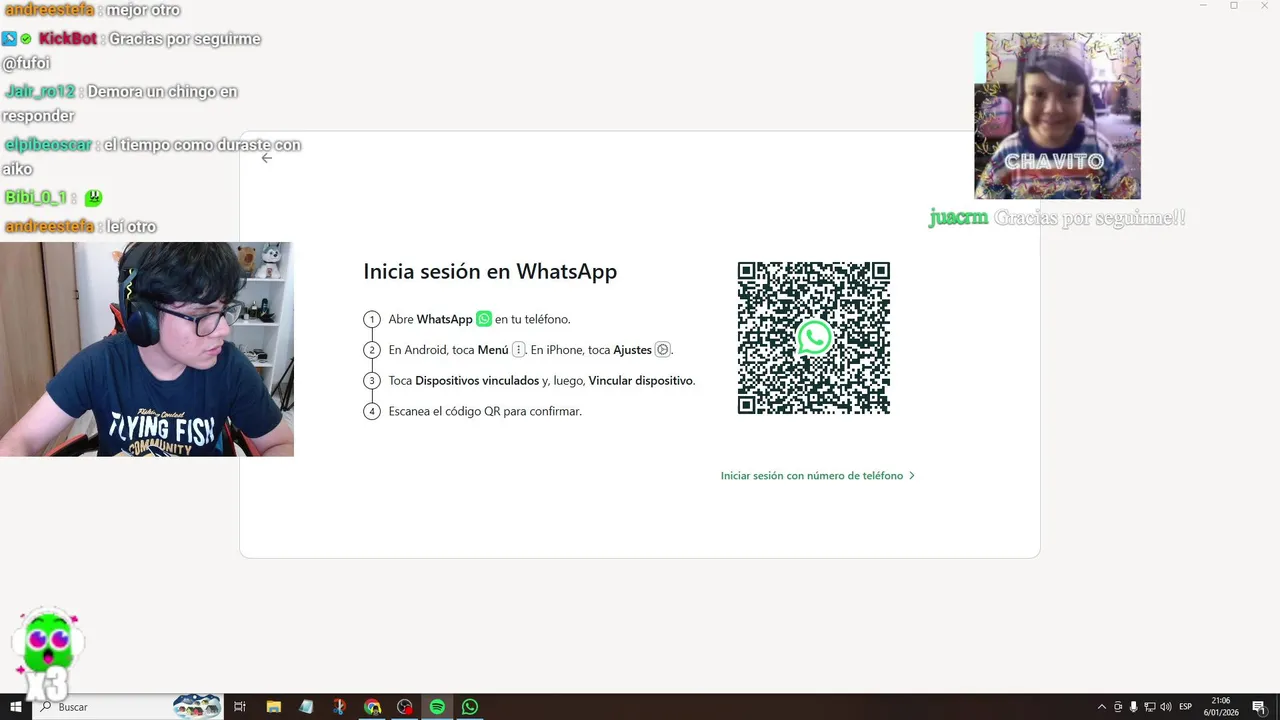The width and height of the screenshot is (1280, 720).
Task: Expand the hidden system tray icons chevron
Action: [1102, 707]
